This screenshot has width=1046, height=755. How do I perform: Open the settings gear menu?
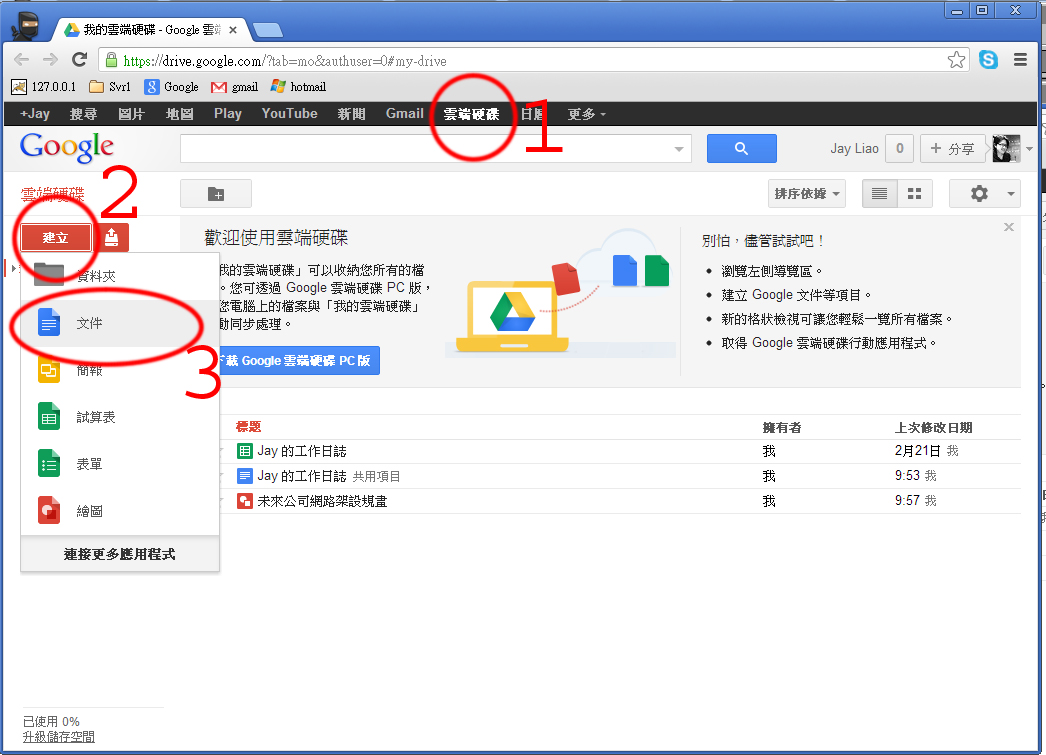979,194
